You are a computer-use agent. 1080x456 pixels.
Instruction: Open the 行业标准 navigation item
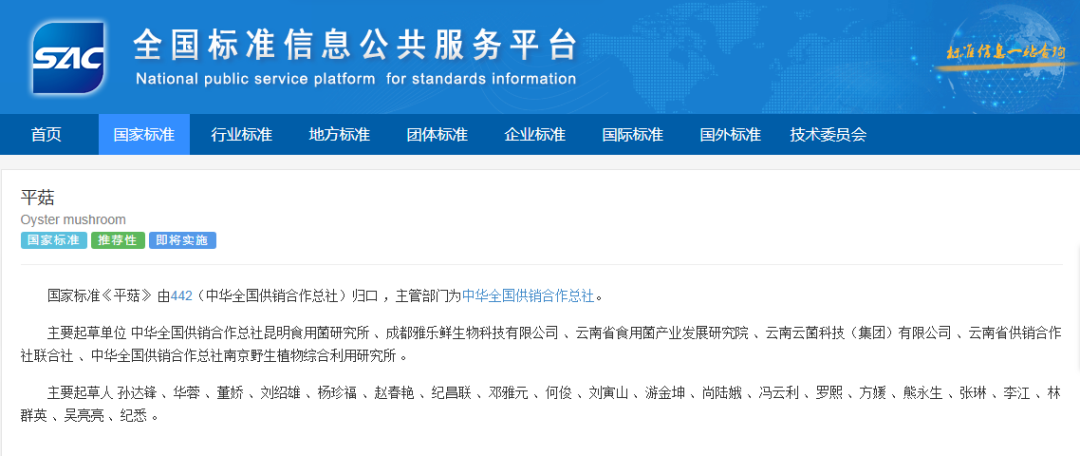[x=241, y=135]
